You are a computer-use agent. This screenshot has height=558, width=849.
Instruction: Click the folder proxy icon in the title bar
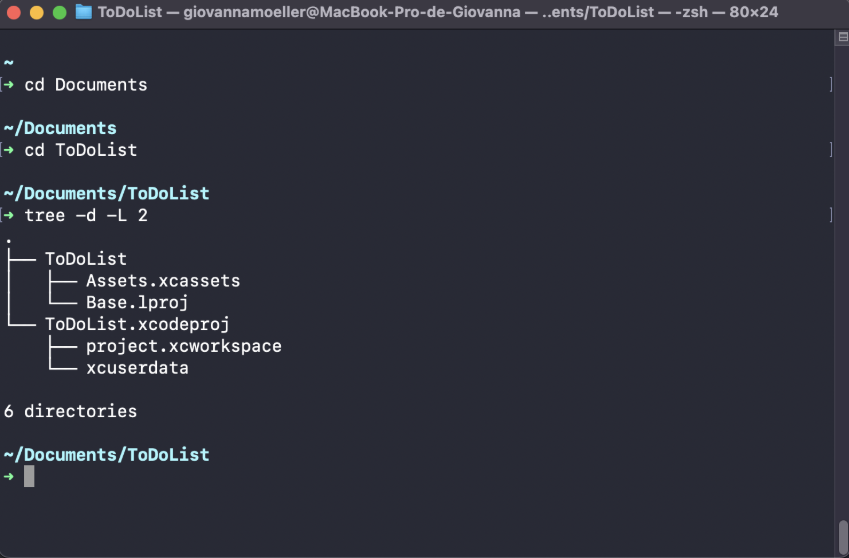click(x=83, y=12)
